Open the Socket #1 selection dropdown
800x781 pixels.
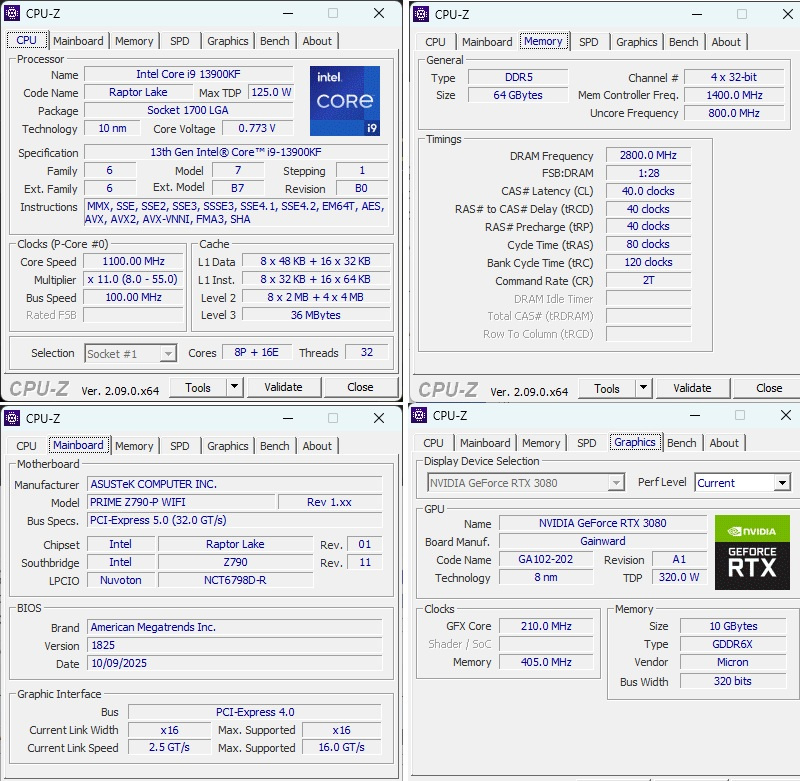(x=167, y=353)
